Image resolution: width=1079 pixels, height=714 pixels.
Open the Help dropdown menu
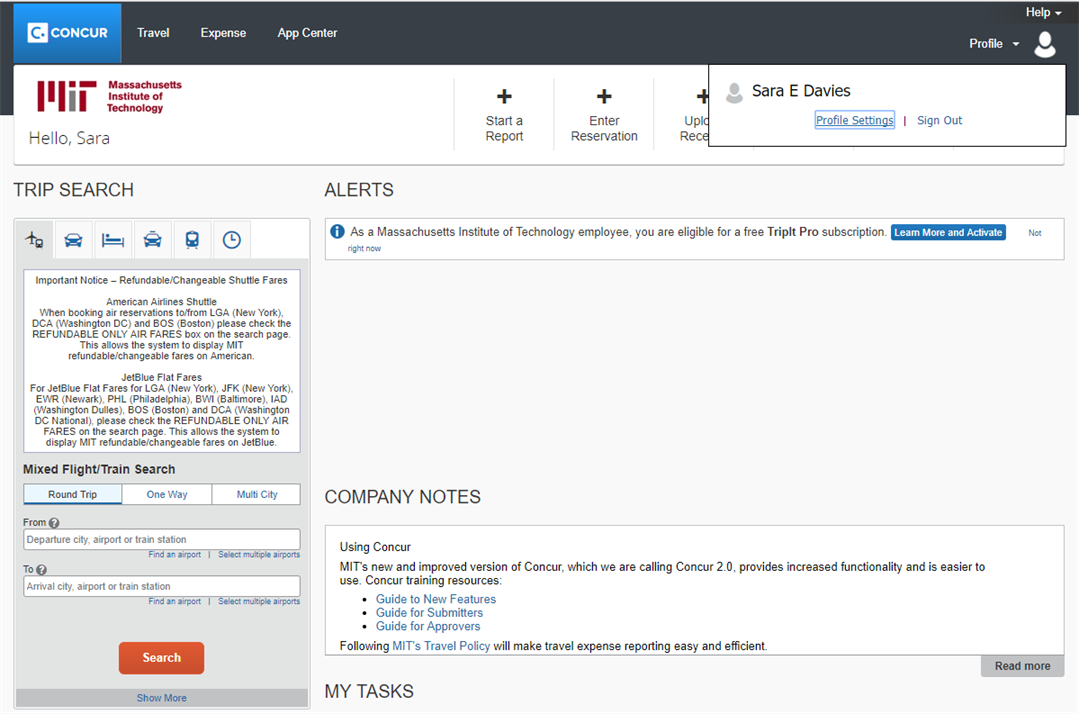pyautogui.click(x=1043, y=13)
